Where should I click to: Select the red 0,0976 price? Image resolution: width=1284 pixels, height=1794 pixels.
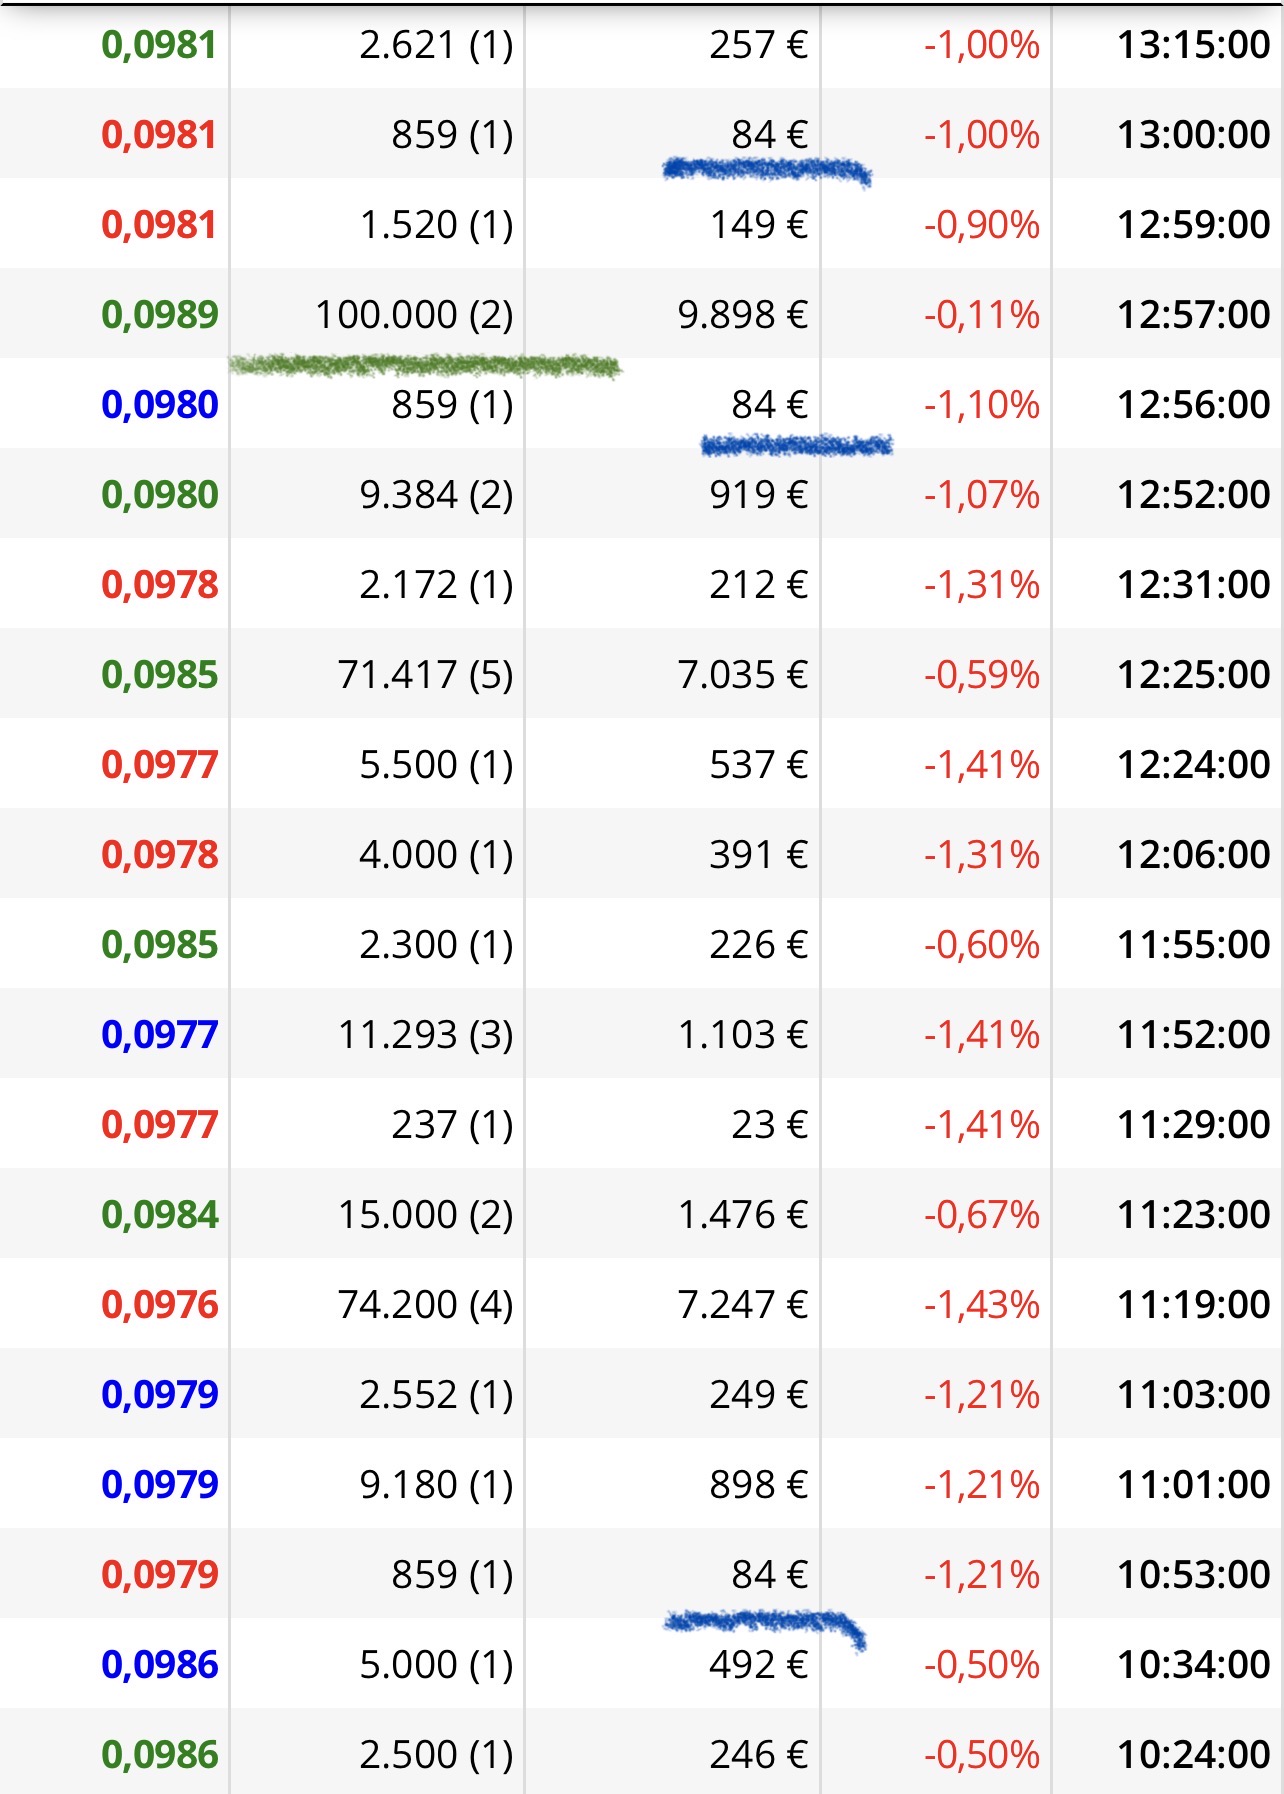coord(160,1305)
